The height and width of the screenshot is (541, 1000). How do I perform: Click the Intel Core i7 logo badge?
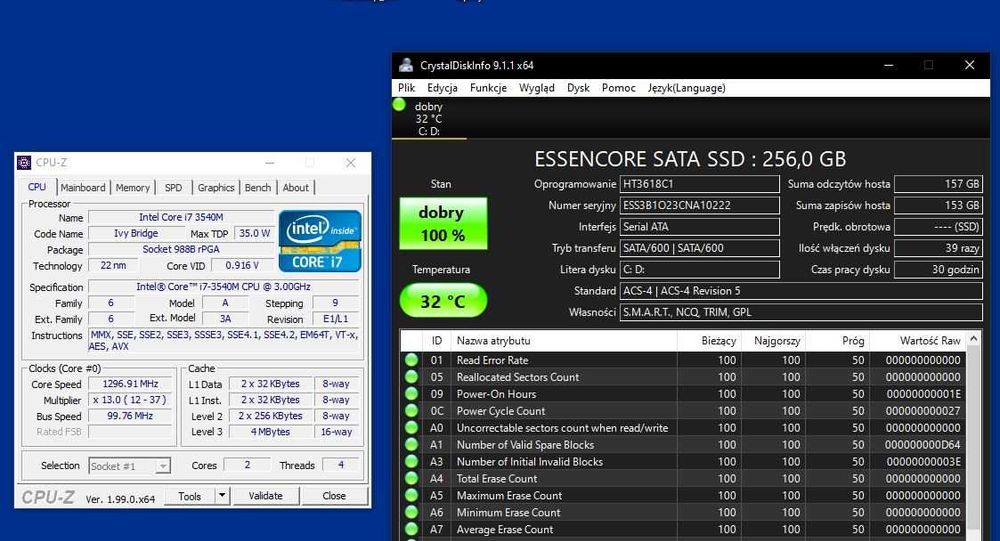(x=320, y=241)
